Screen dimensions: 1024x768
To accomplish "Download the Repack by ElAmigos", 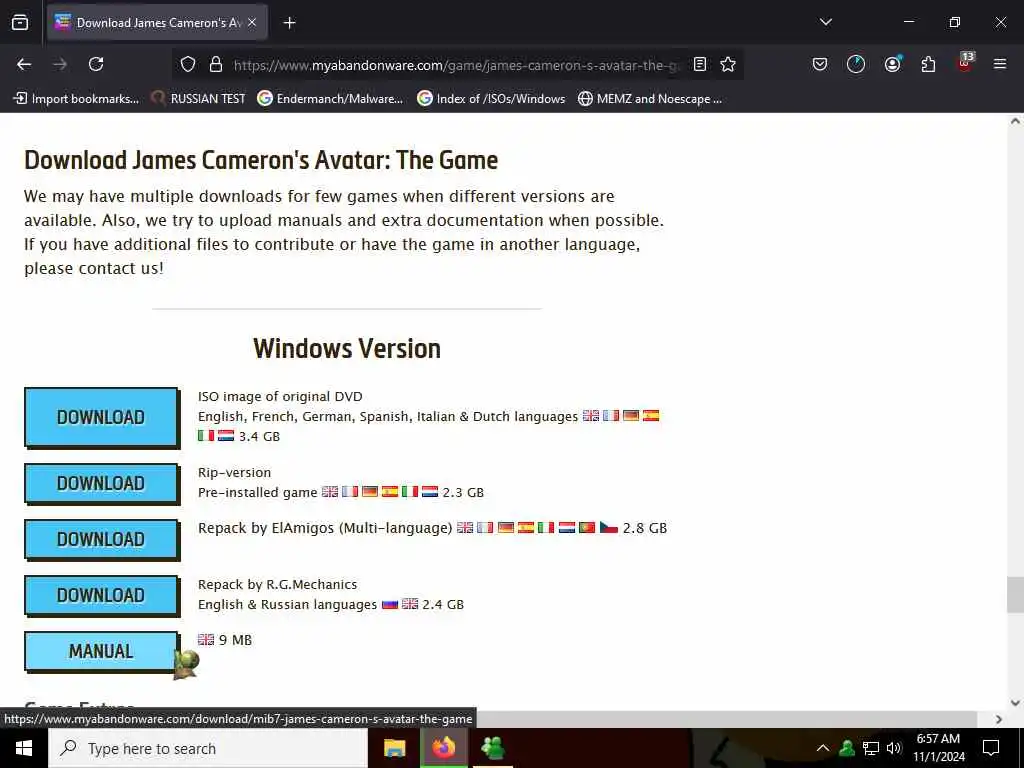I will pyautogui.click(x=101, y=539).
